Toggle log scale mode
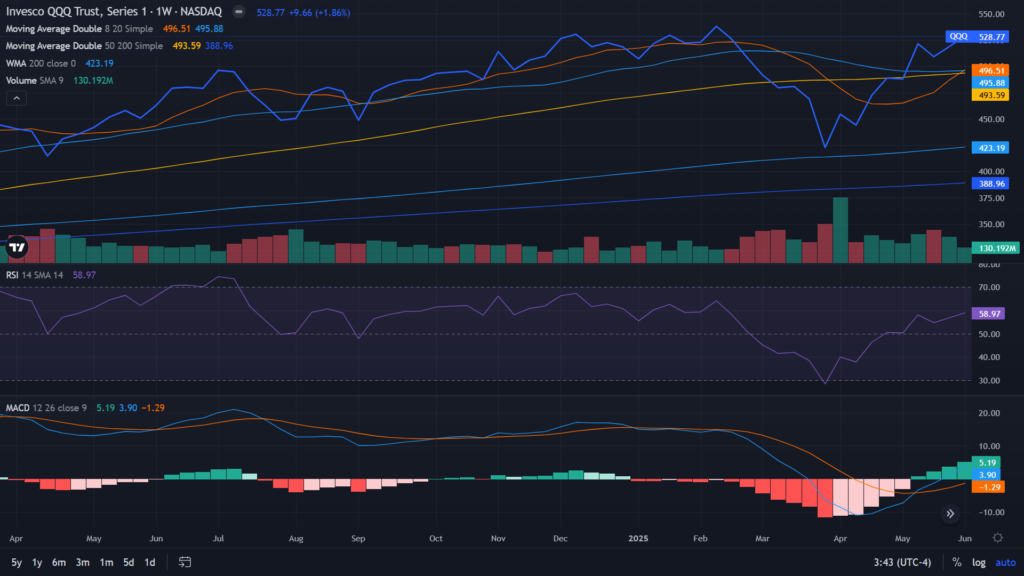The height and width of the screenshot is (576, 1024). (978, 562)
